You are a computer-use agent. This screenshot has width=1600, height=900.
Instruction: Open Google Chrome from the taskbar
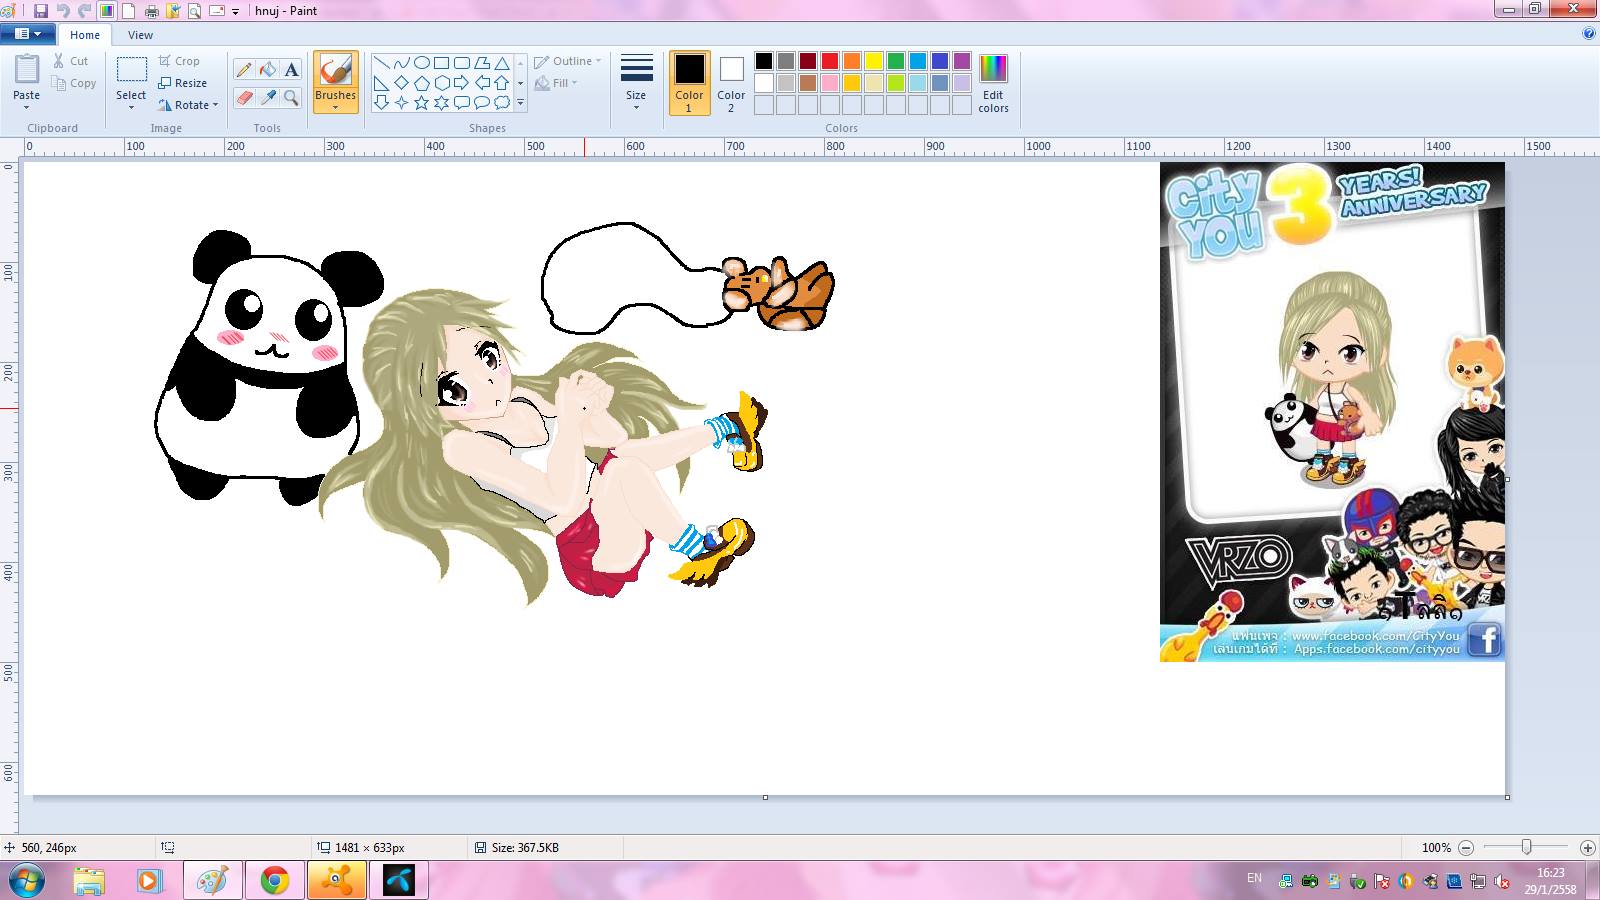click(274, 880)
